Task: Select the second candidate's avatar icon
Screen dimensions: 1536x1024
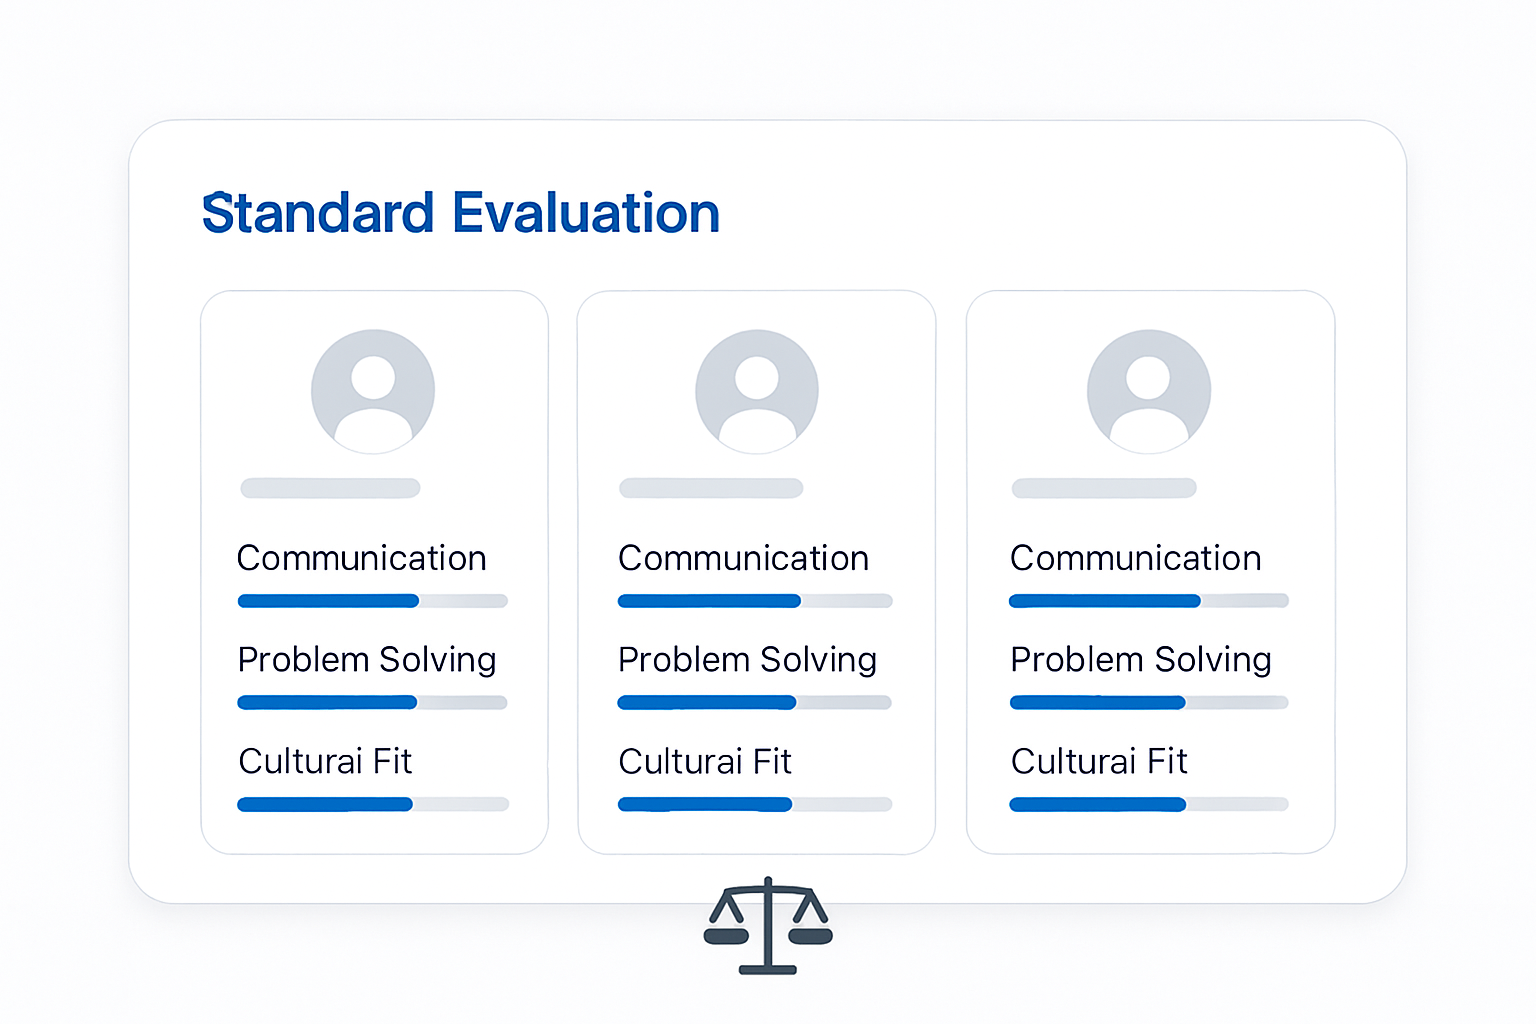Action: (x=757, y=391)
